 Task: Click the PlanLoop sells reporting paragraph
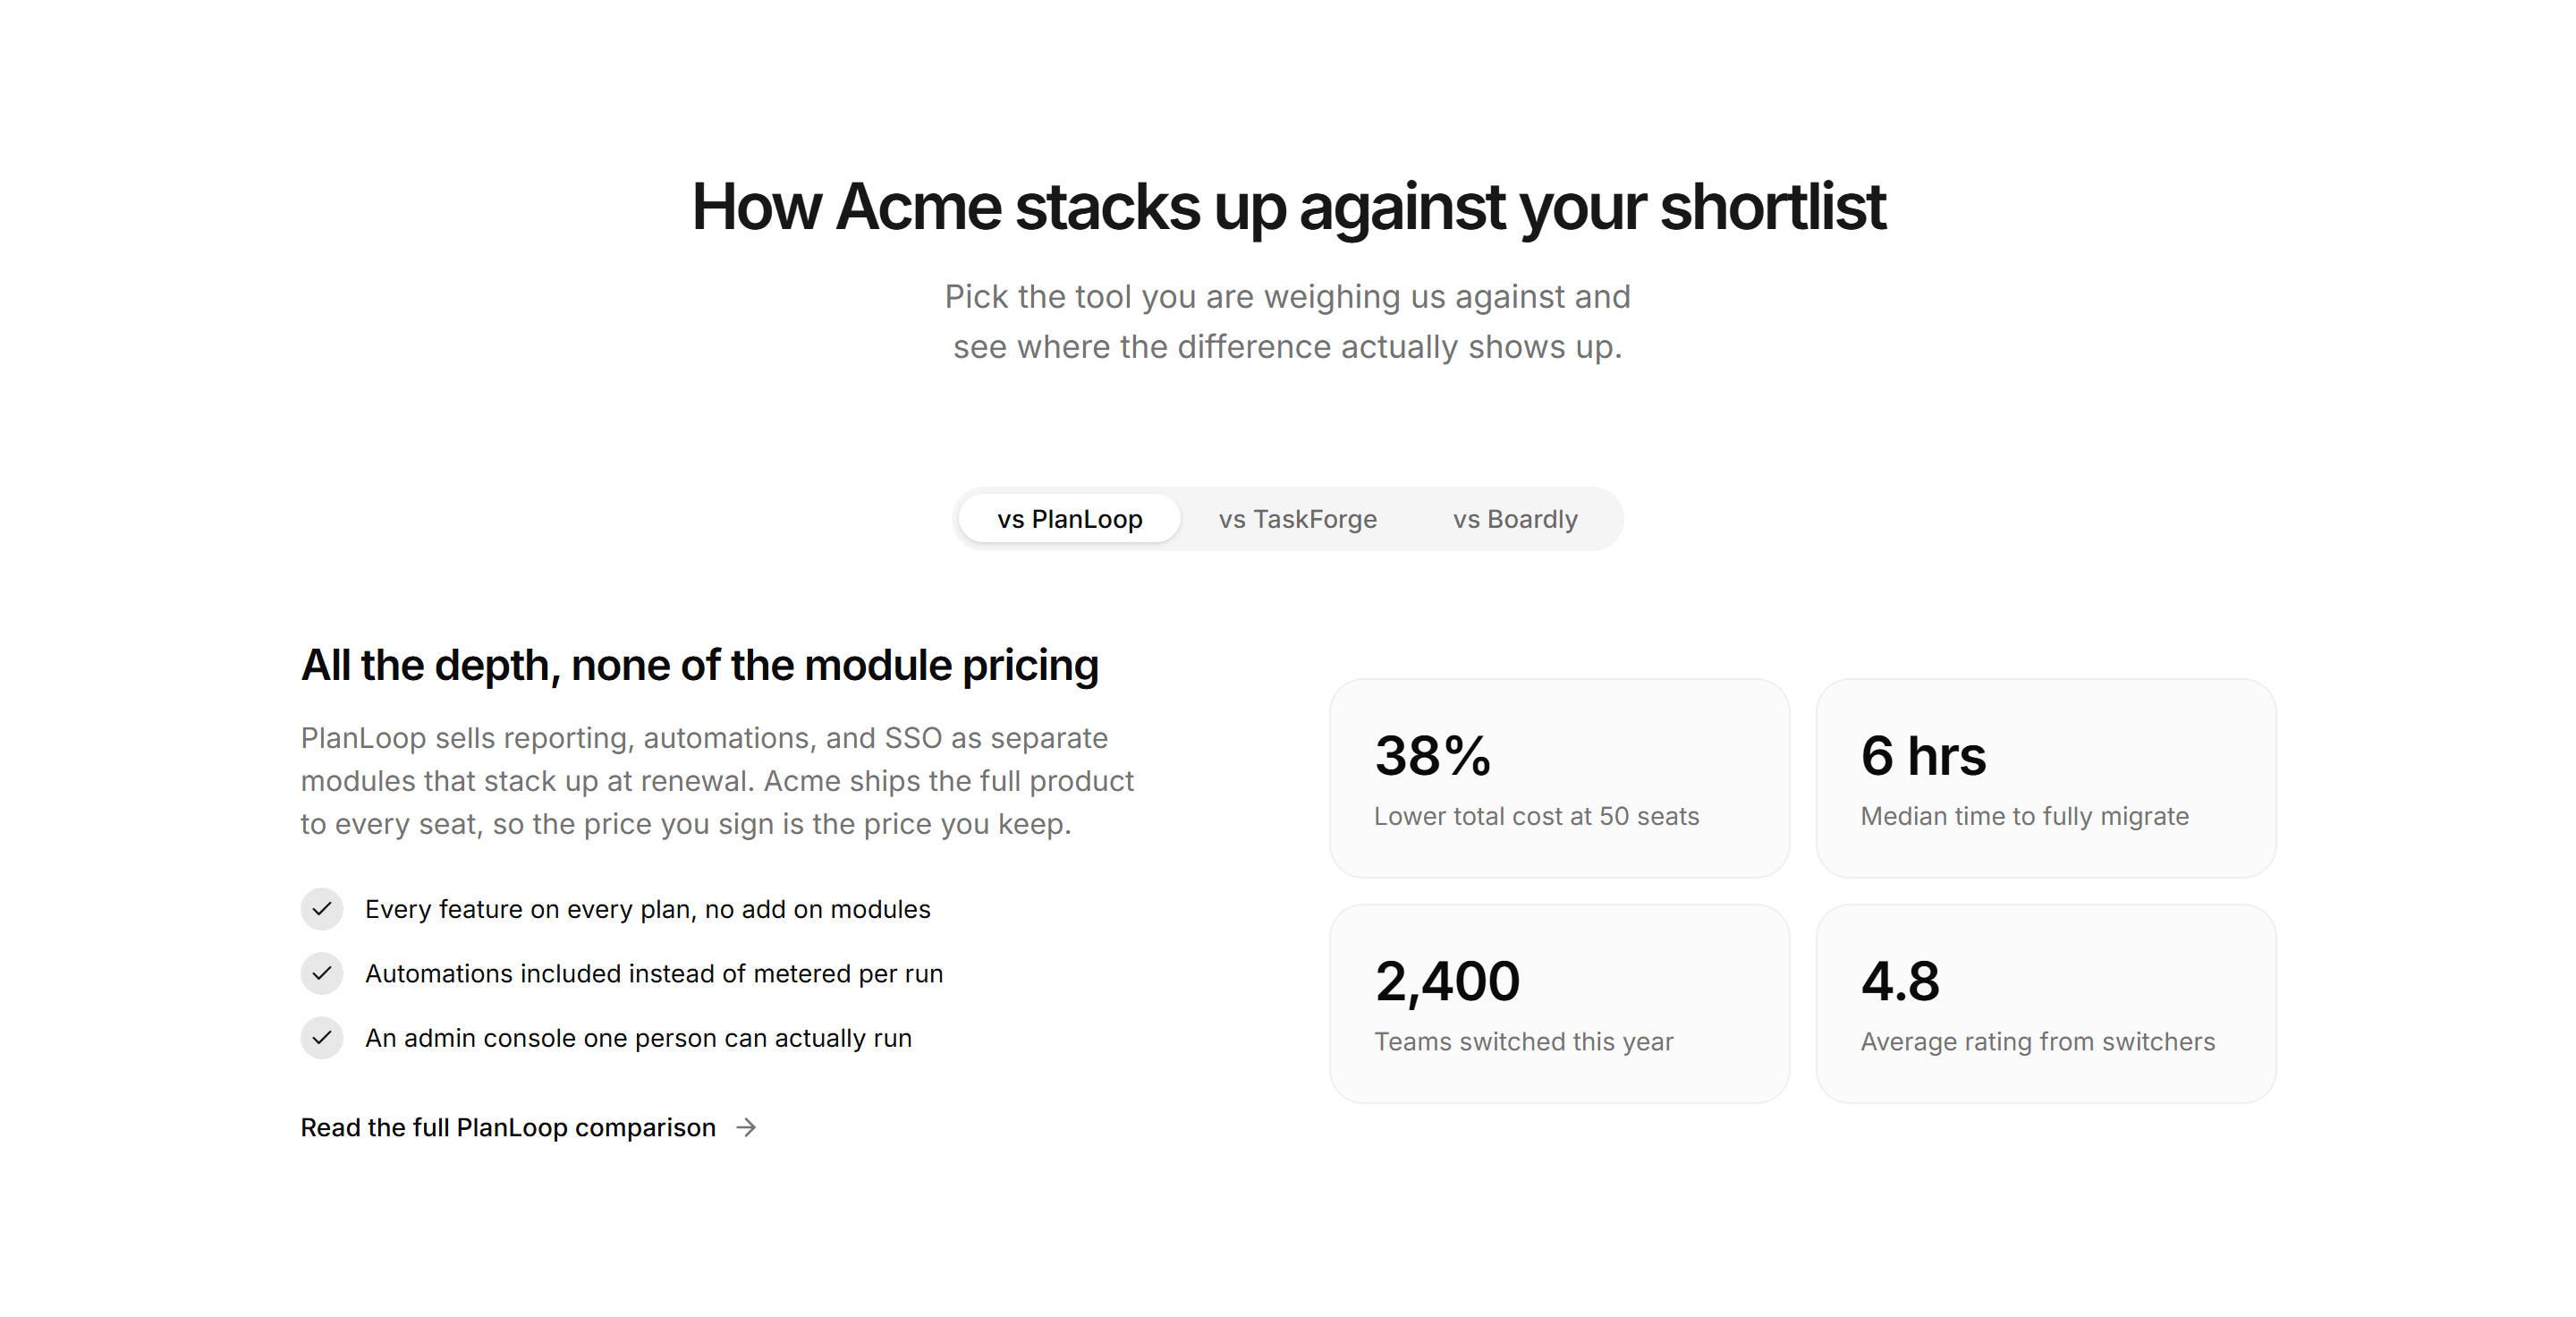(718, 781)
